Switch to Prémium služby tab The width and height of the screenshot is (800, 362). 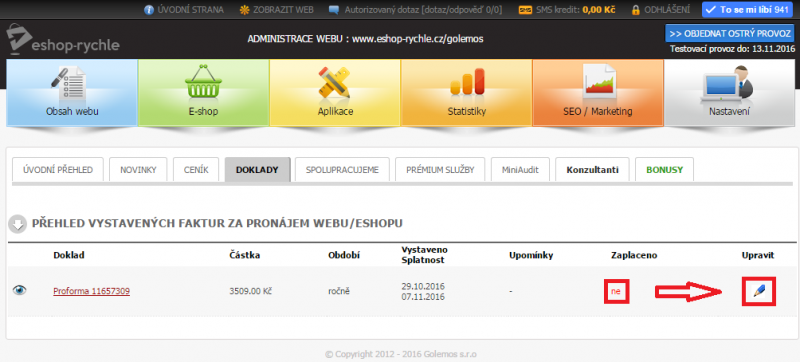pyautogui.click(x=440, y=170)
